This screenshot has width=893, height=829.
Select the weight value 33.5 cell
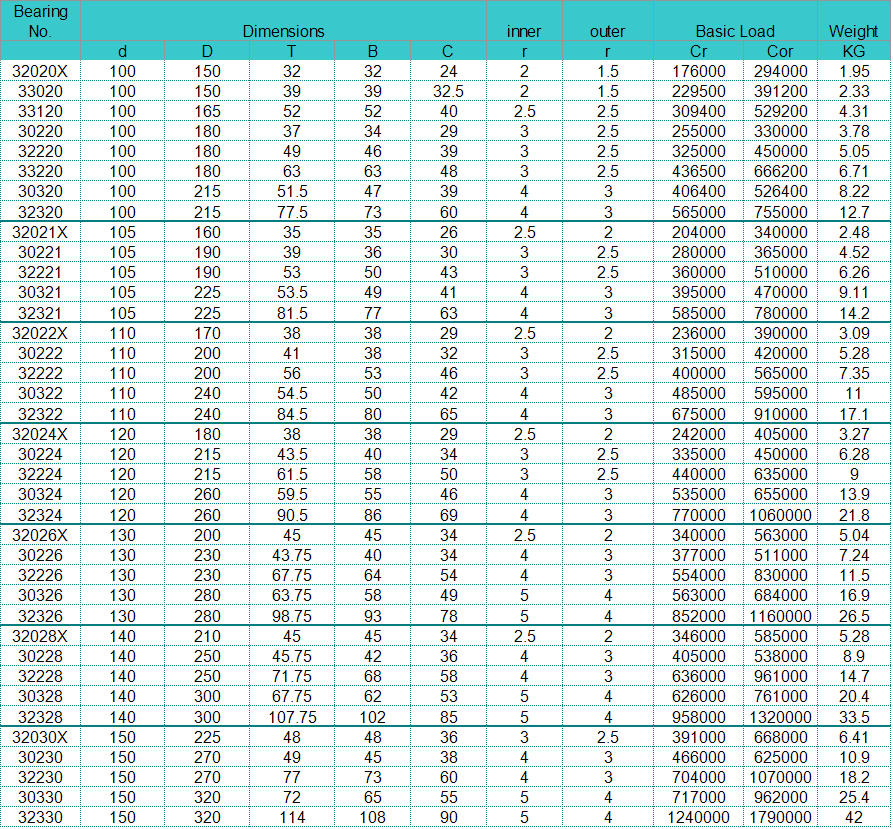click(853, 716)
